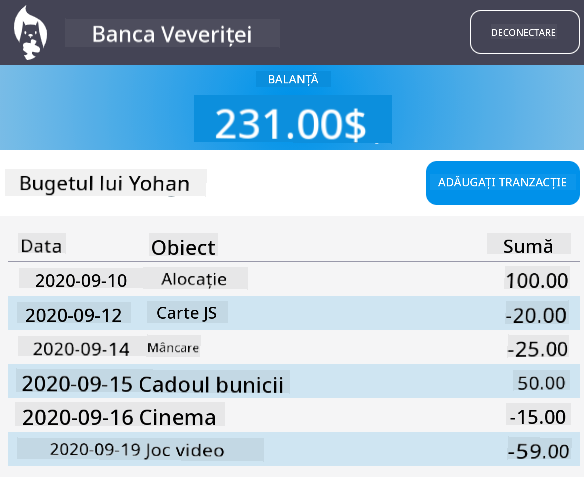Click the BALANȚĂ label
The image size is (584, 500).
coord(293,79)
